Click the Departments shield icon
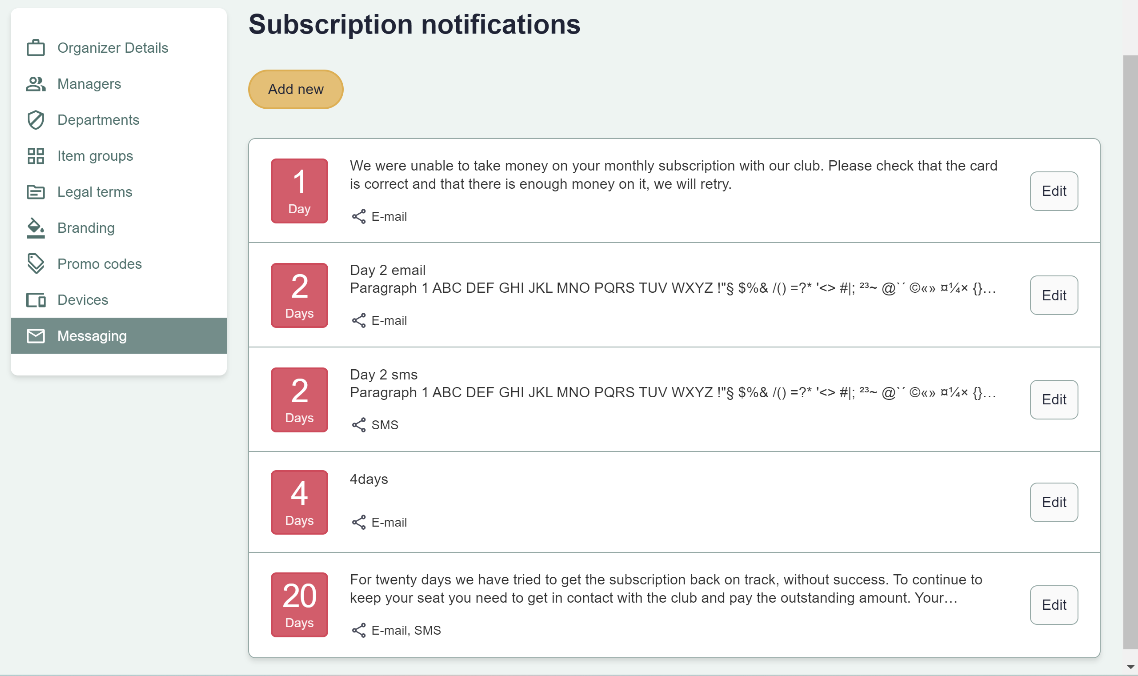Image resolution: width=1138 pixels, height=676 pixels. (36, 120)
